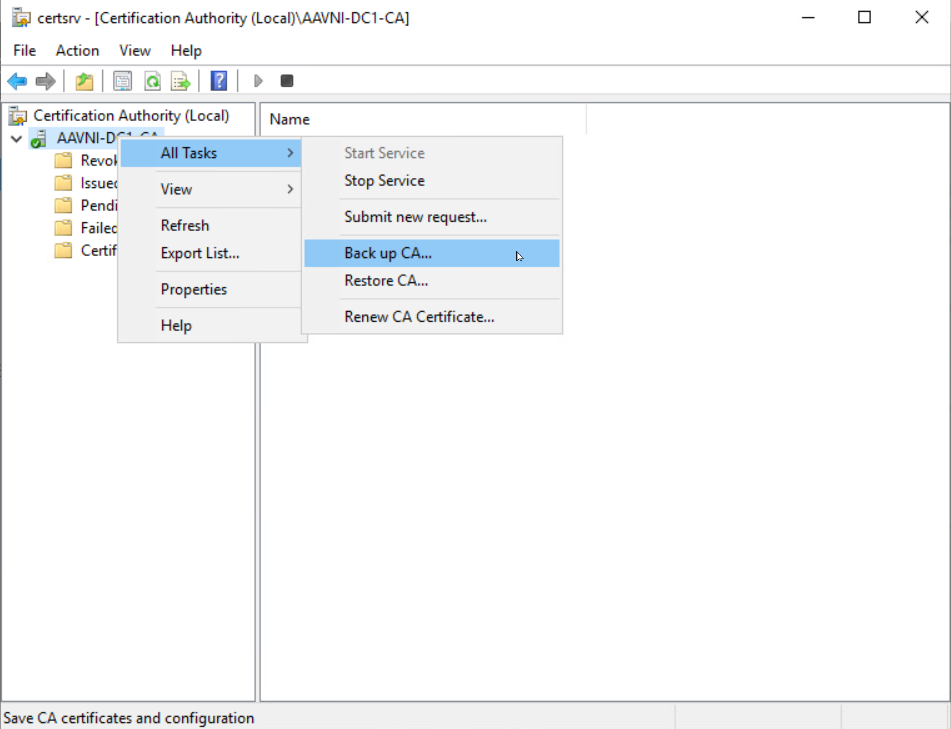The width and height of the screenshot is (951, 729).
Task: Open the View submenu
Action: [176, 188]
